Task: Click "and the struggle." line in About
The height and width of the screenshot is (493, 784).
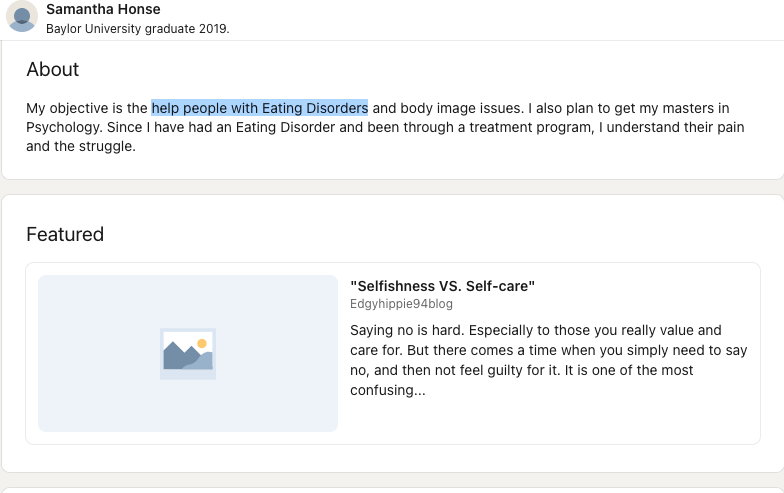Action: pyautogui.click(x=81, y=146)
